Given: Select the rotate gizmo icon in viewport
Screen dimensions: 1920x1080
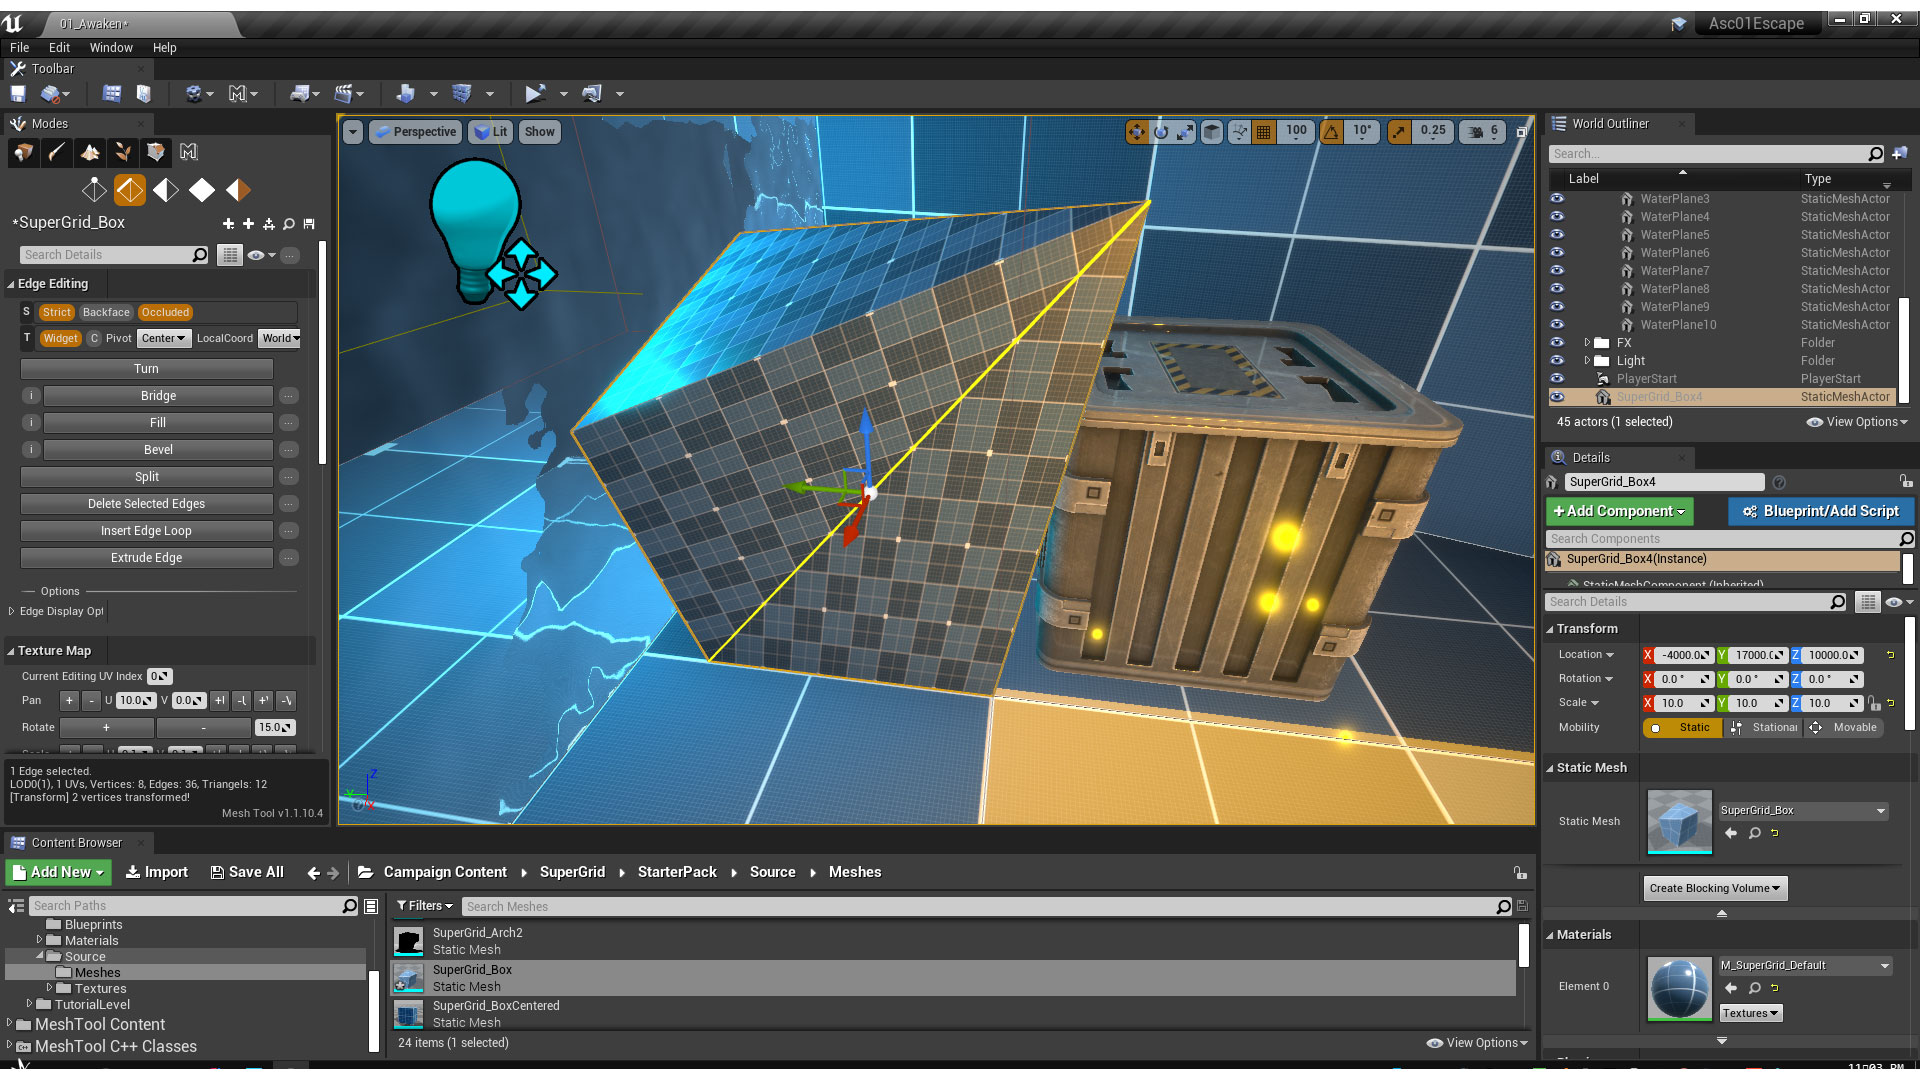Looking at the screenshot, I should pos(1161,132).
